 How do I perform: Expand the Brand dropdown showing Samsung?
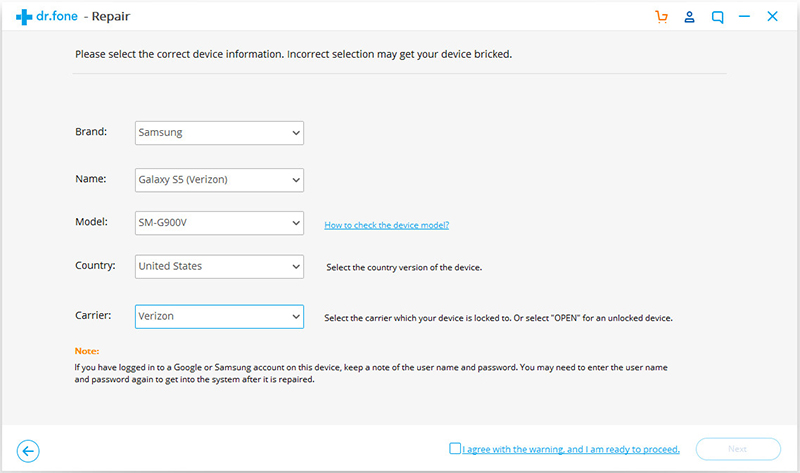click(x=219, y=133)
